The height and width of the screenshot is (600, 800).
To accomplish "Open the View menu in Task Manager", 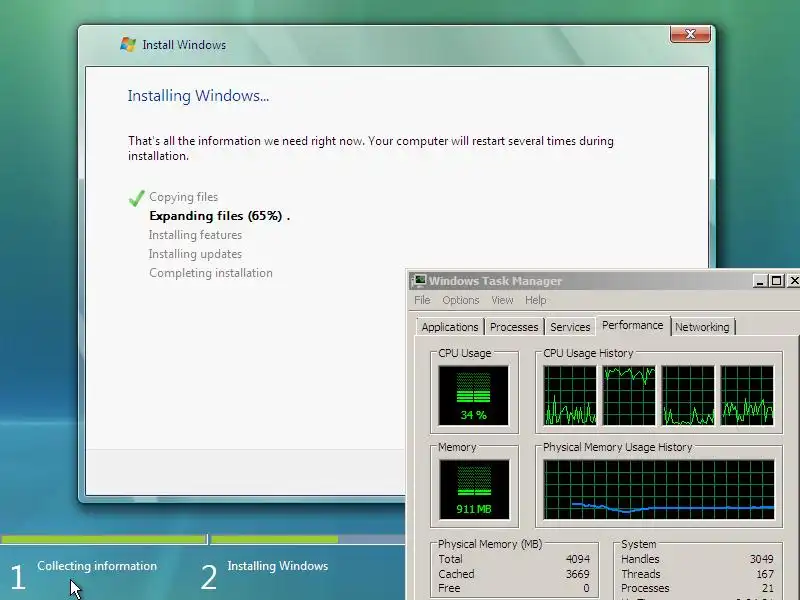I will pos(502,300).
